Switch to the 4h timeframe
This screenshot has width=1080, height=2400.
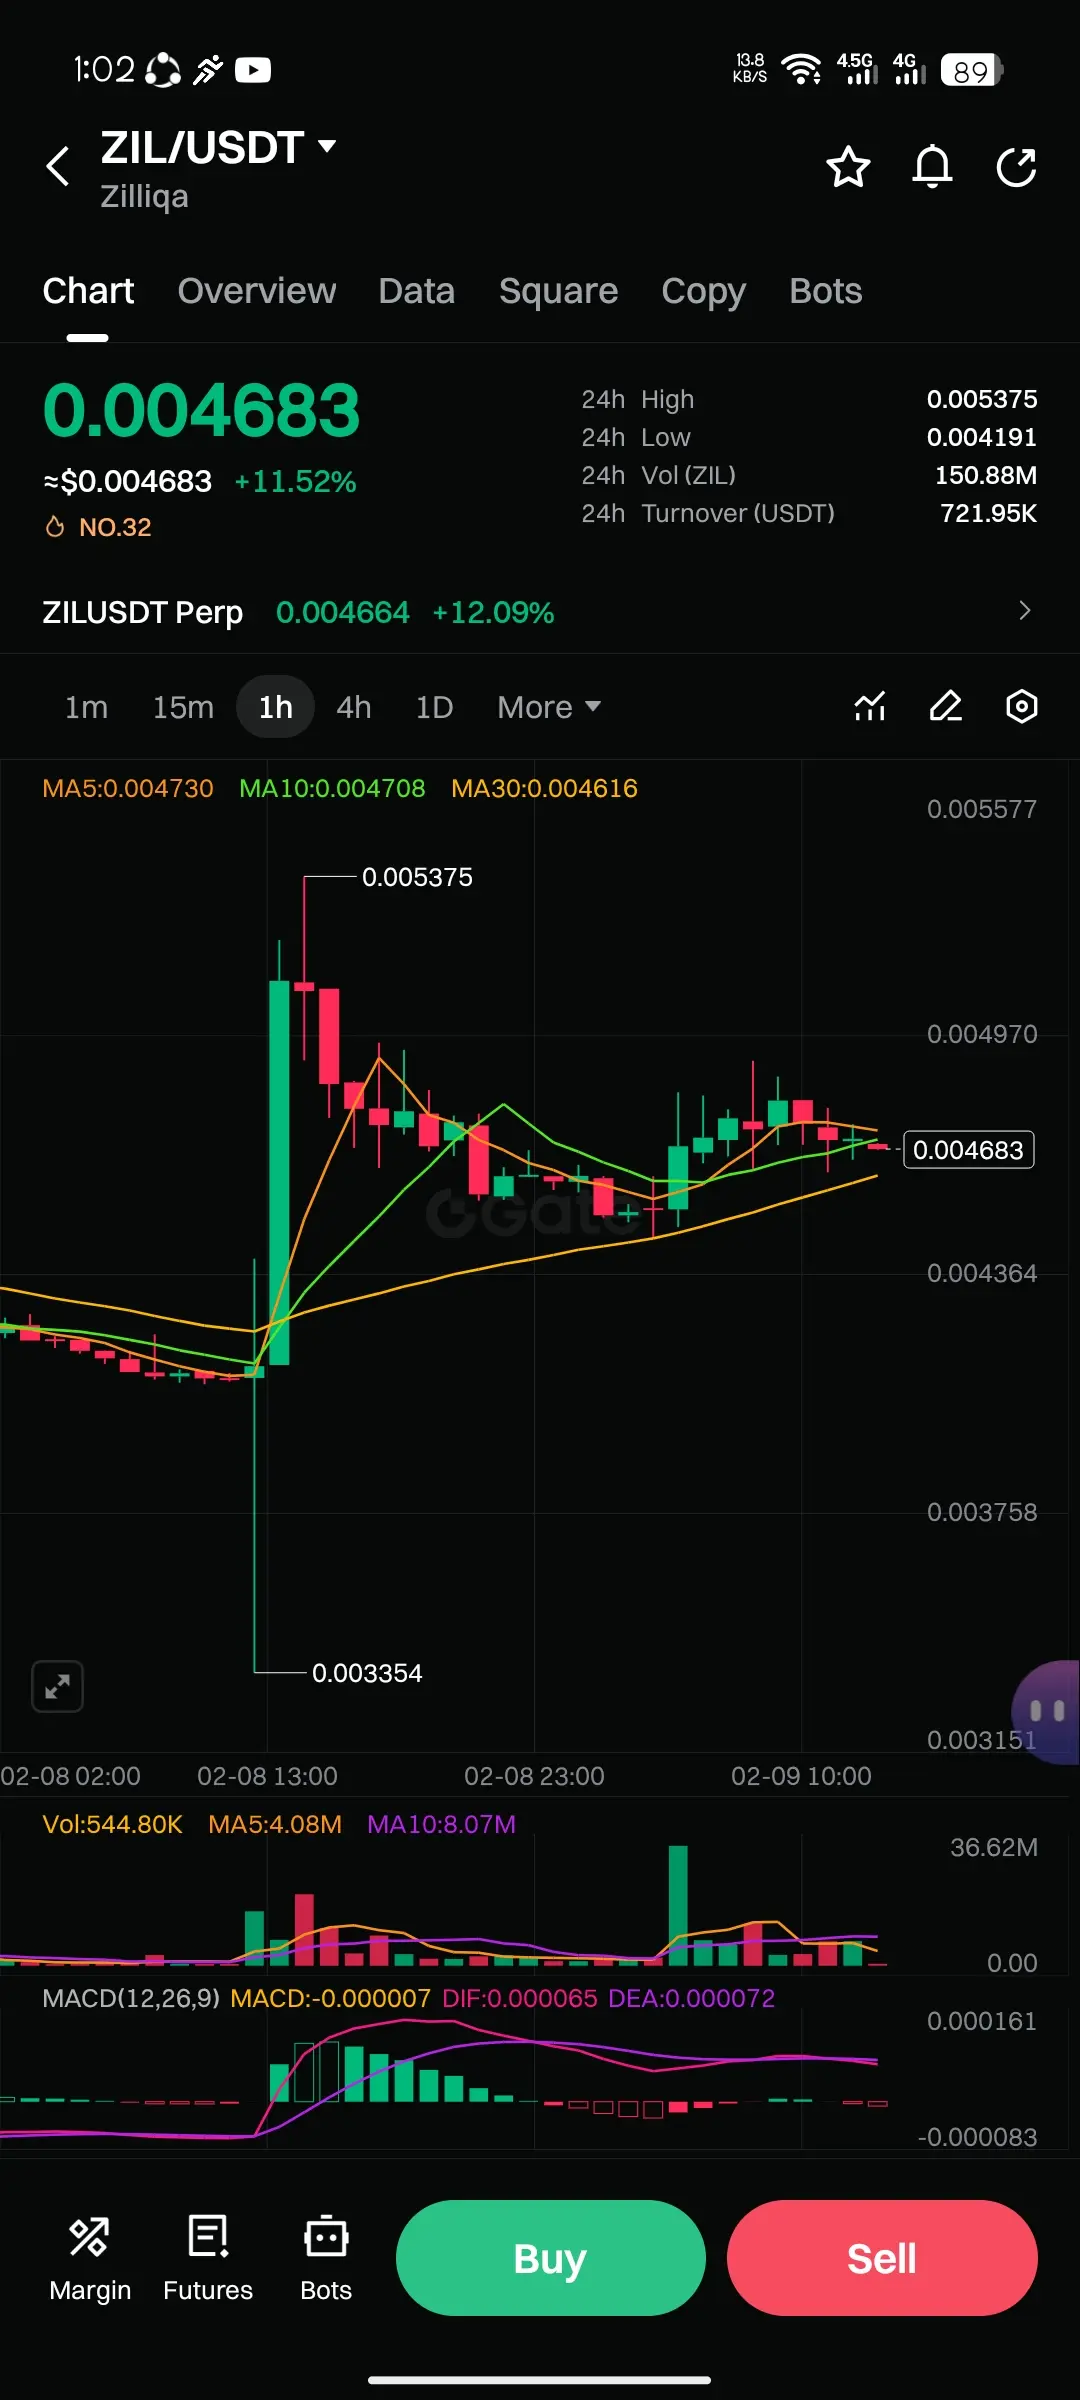point(354,707)
